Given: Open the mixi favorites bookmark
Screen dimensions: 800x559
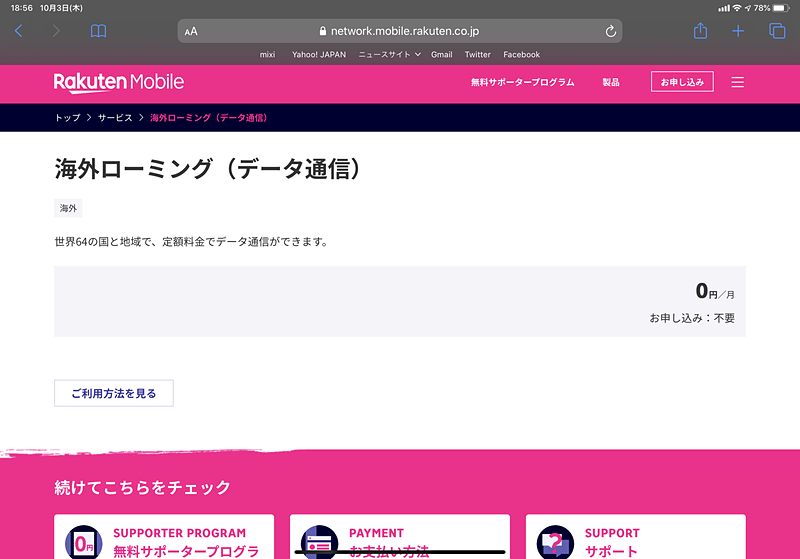Looking at the screenshot, I should pos(267,55).
